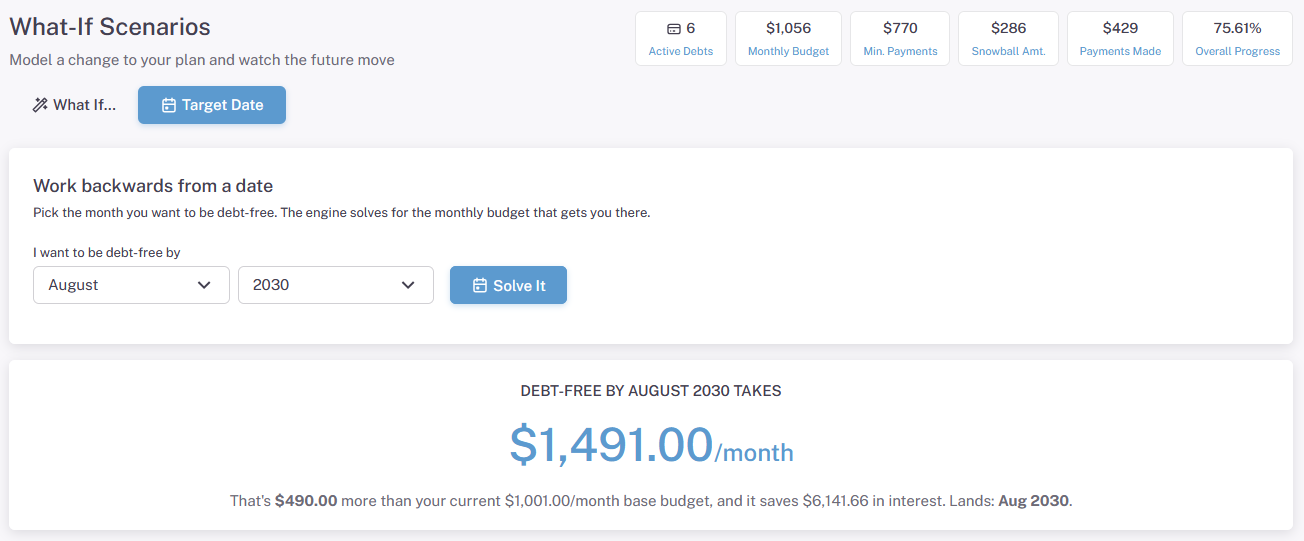
Task: Switch to the Target Date tab
Action: click(212, 105)
